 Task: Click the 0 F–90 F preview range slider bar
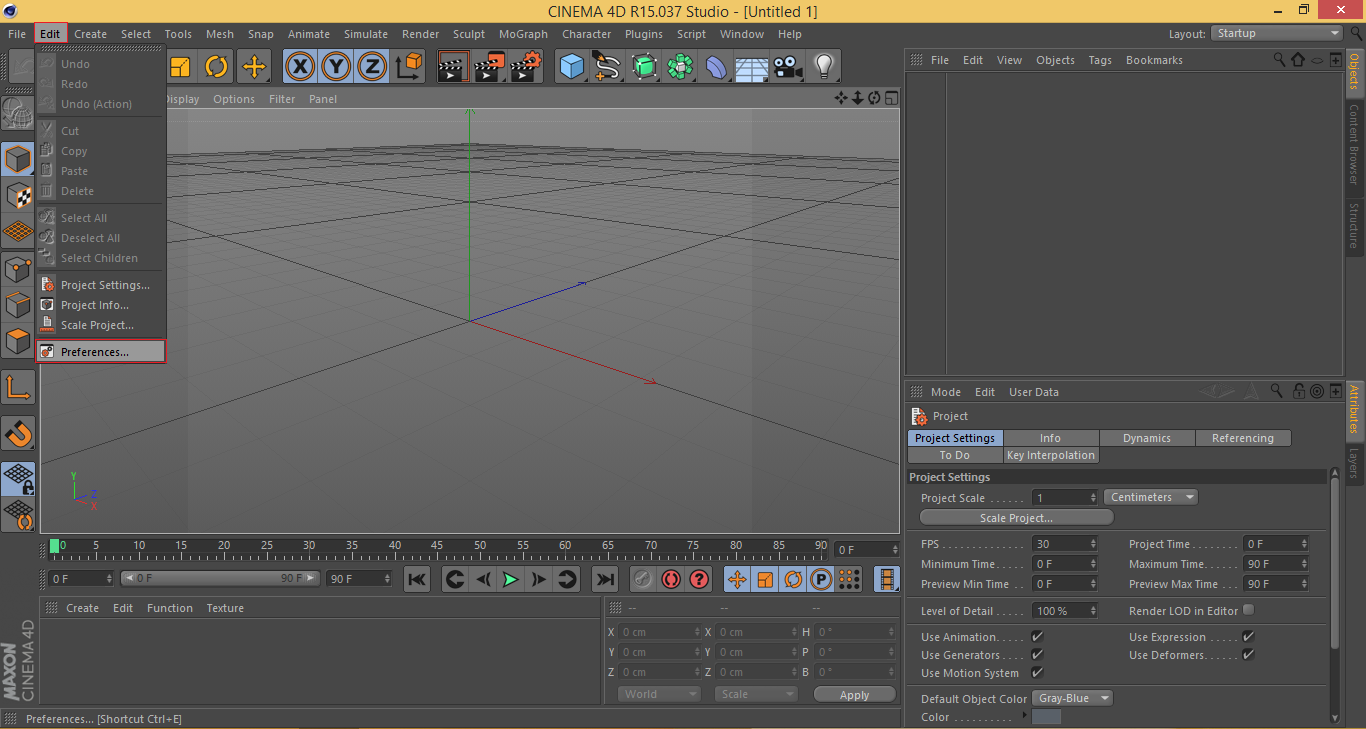tap(220, 578)
